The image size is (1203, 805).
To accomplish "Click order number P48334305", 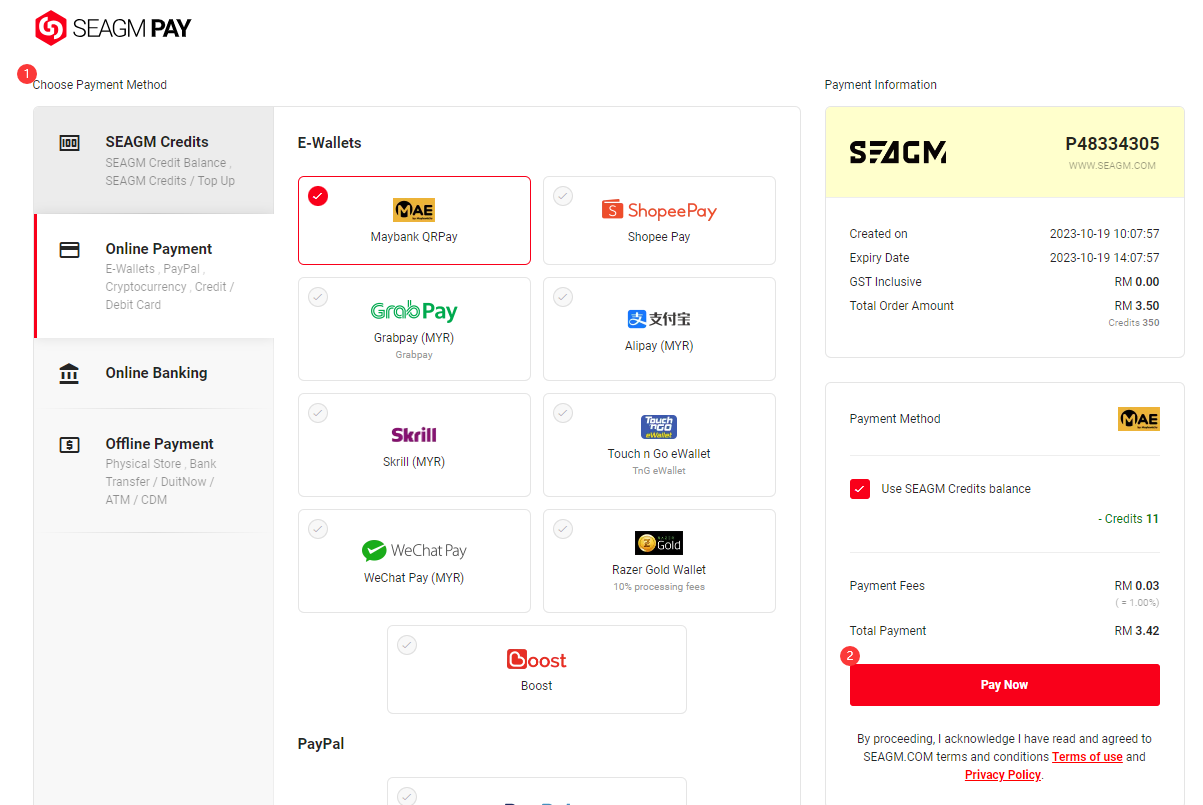I will 1113,144.
